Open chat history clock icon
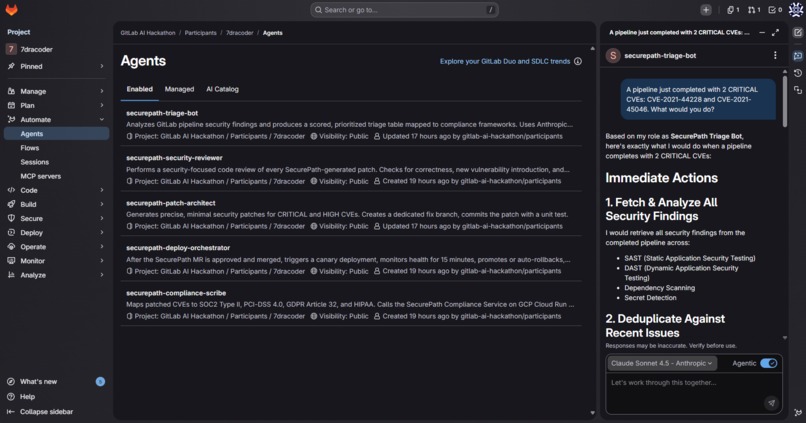Screen dimensions: 806x423 tap(798, 73)
